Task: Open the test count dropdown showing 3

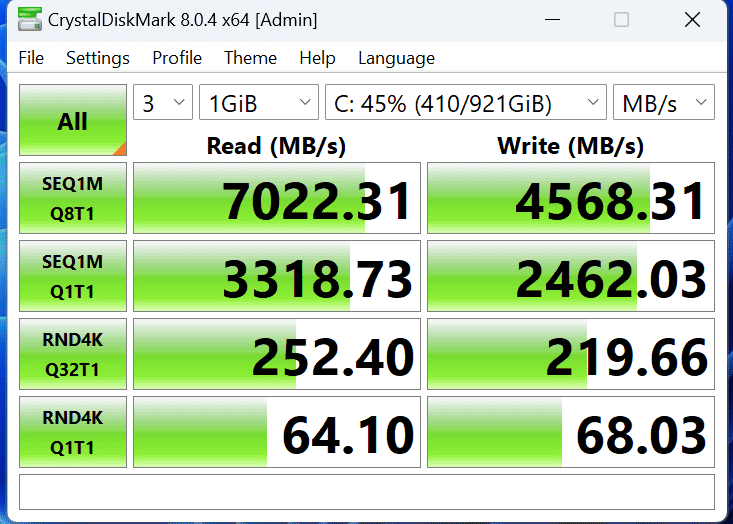Action: [163, 102]
